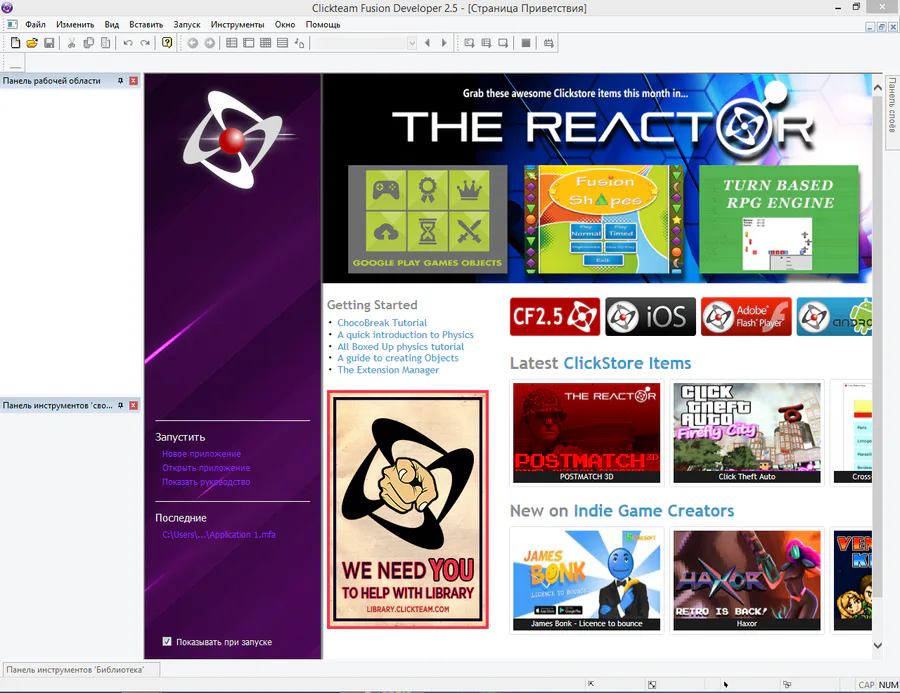Open the Event list editor icon

click(282, 43)
